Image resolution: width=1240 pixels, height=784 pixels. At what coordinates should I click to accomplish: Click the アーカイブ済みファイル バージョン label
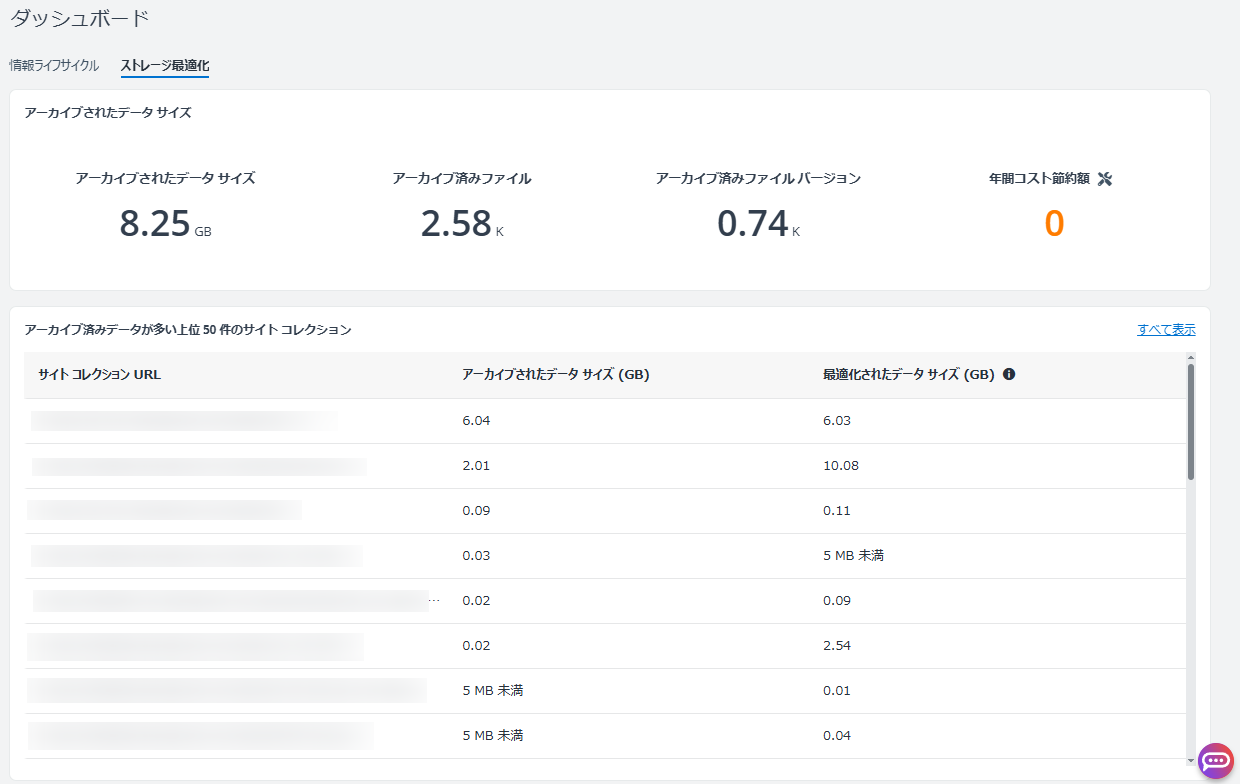point(758,178)
